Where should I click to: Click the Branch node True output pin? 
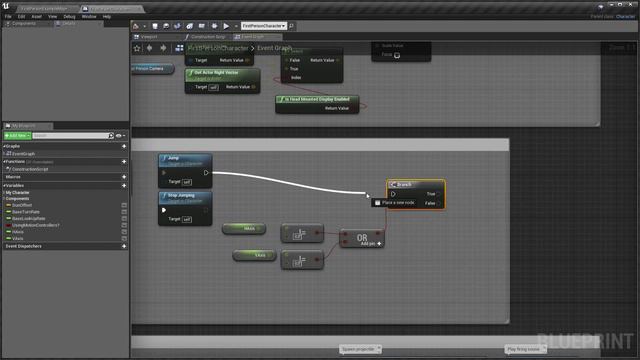coord(439,194)
